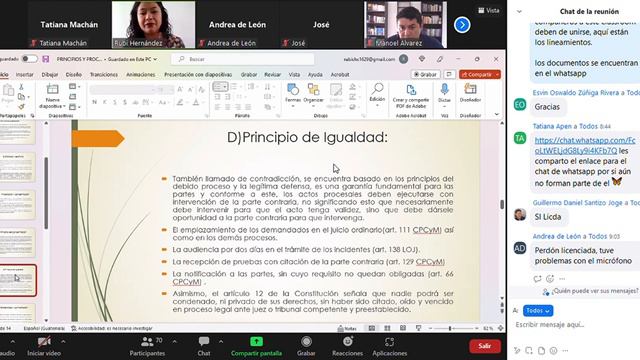Click the Formas shapes icon
This screenshot has height=360, width=640.
[x=293, y=89]
